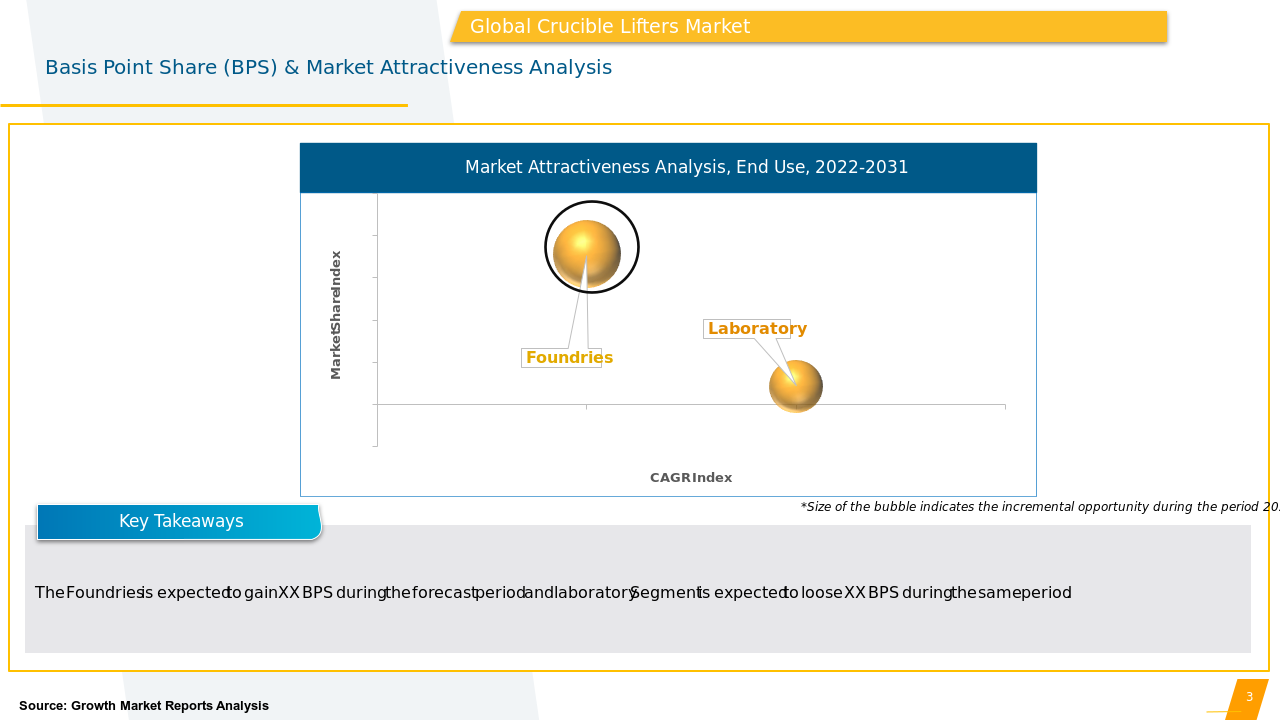
Task: Click the yellow underline below the heading
Action: pyautogui.click(x=204, y=105)
